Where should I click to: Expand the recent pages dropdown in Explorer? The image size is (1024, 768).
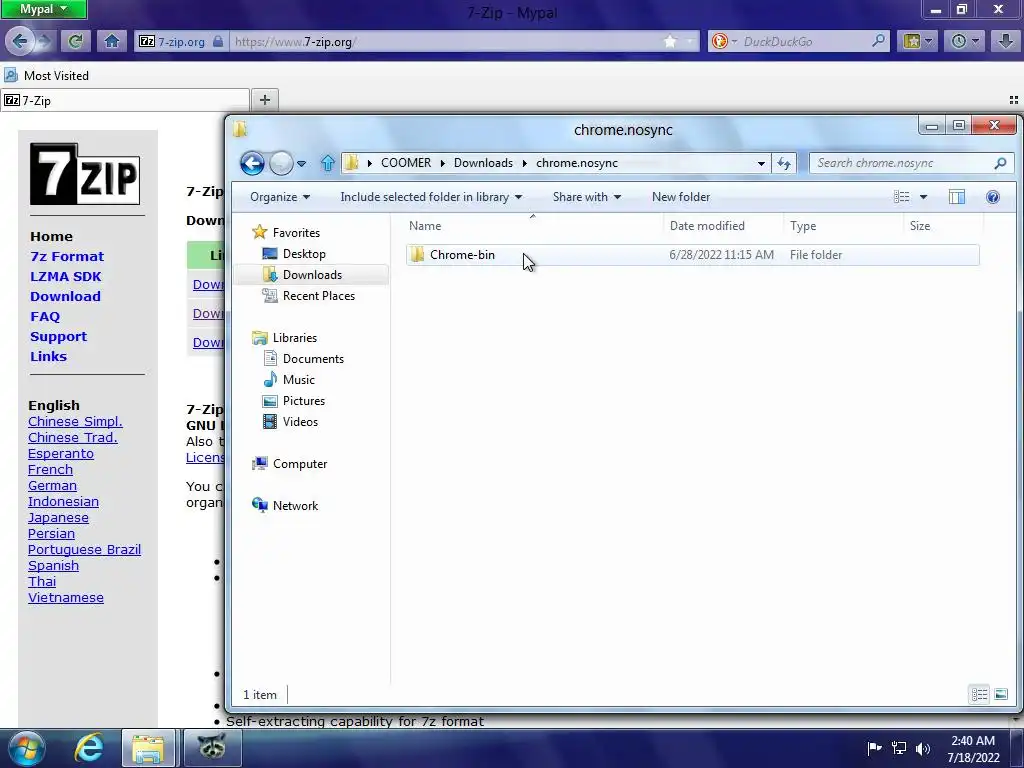click(x=301, y=164)
